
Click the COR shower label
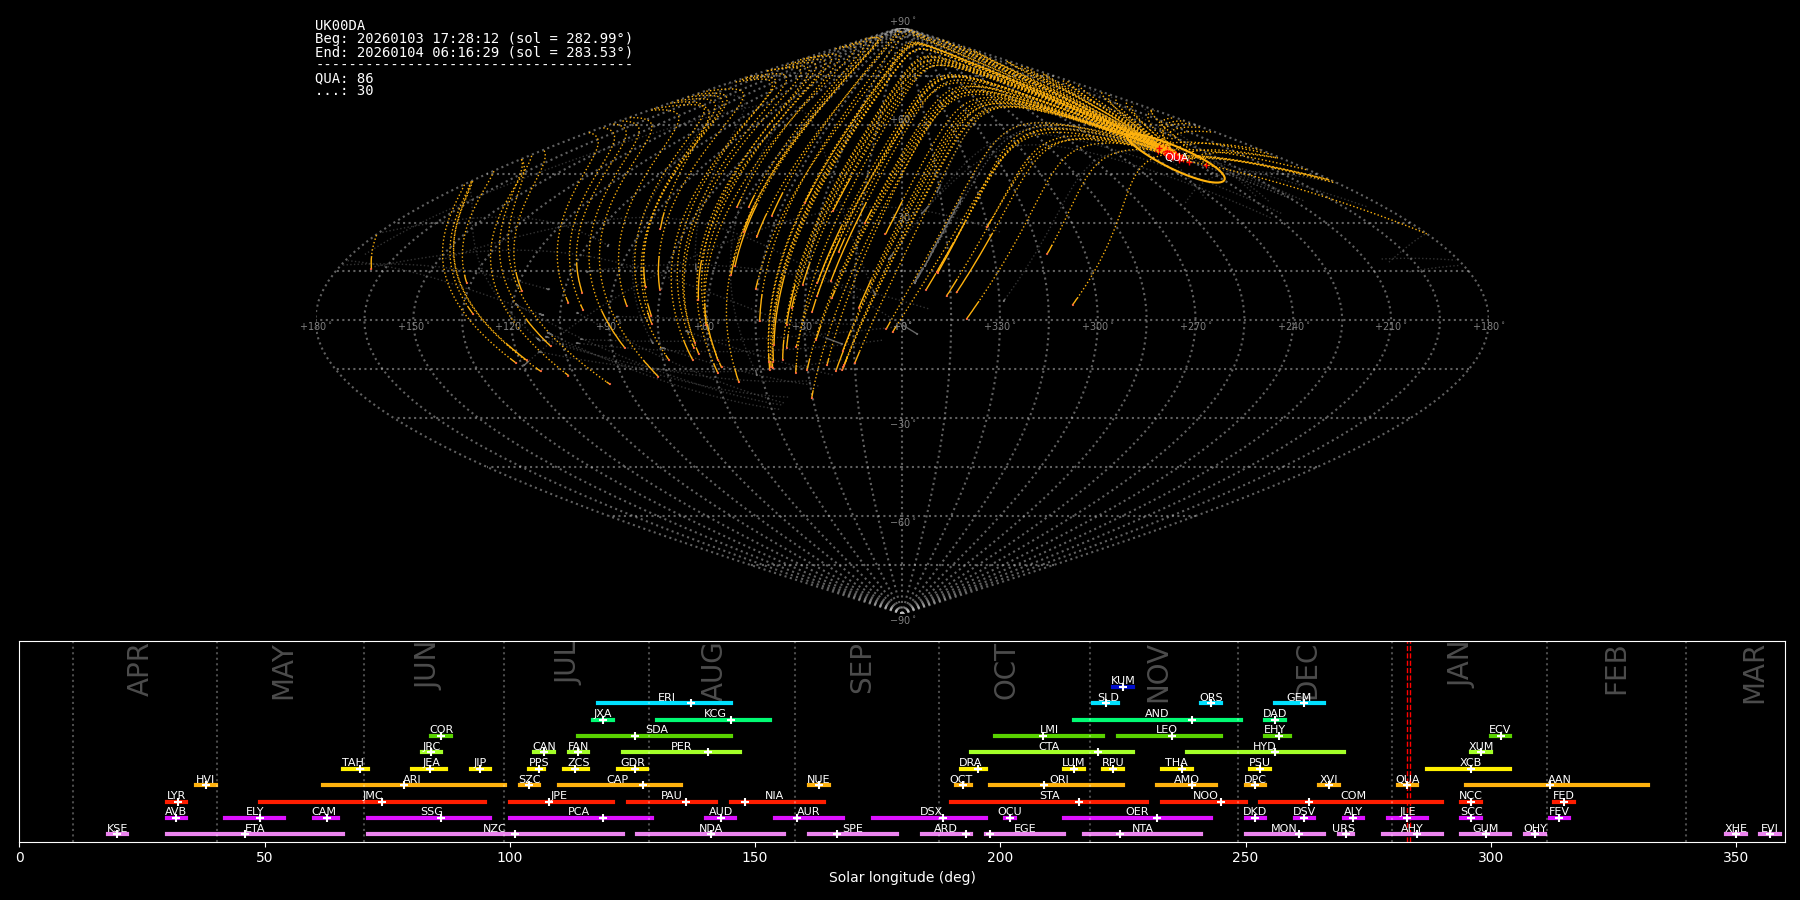441,730
